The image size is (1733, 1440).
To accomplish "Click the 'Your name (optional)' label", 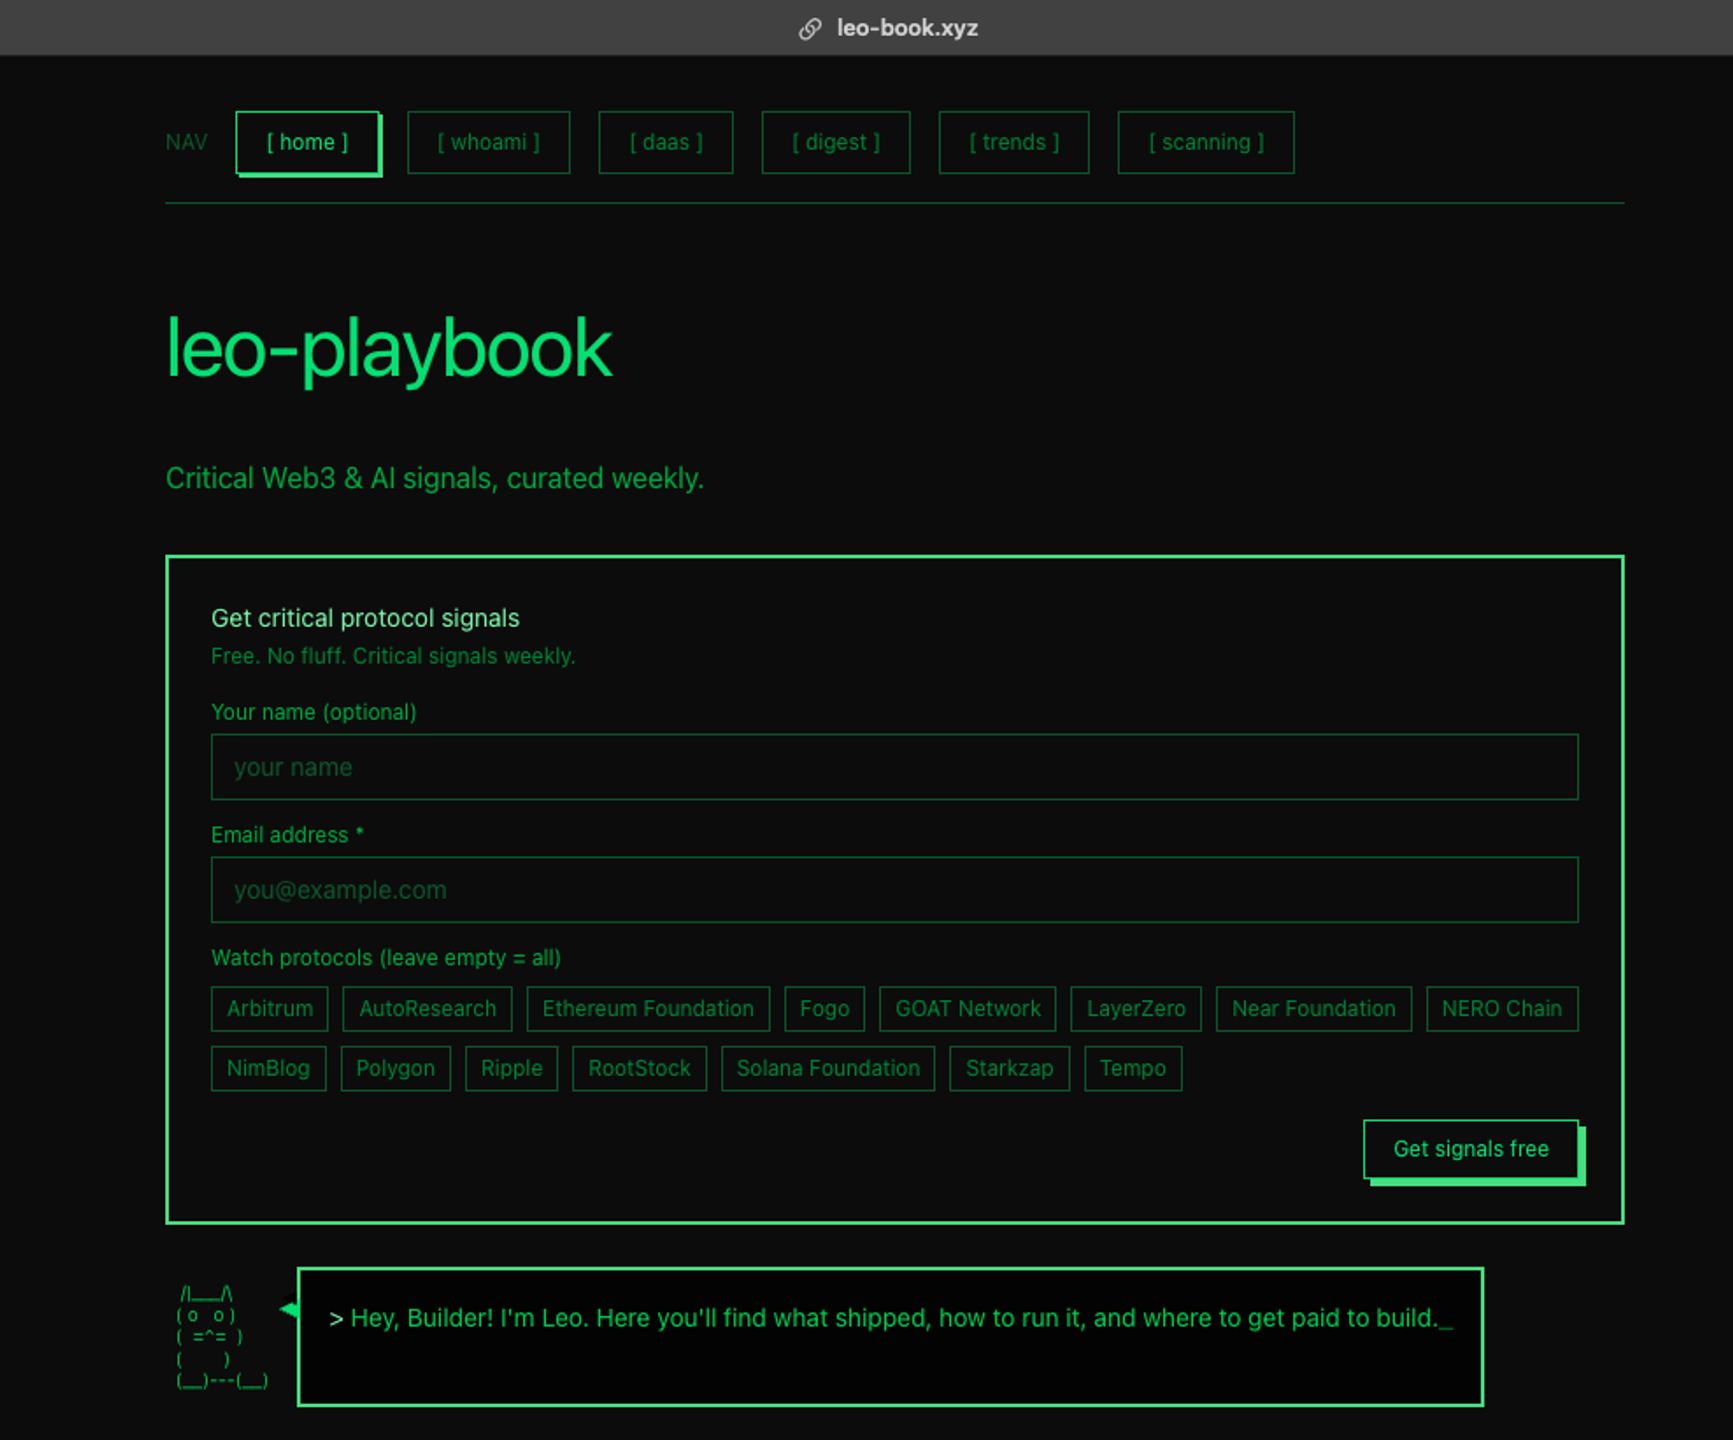I will (x=314, y=713).
